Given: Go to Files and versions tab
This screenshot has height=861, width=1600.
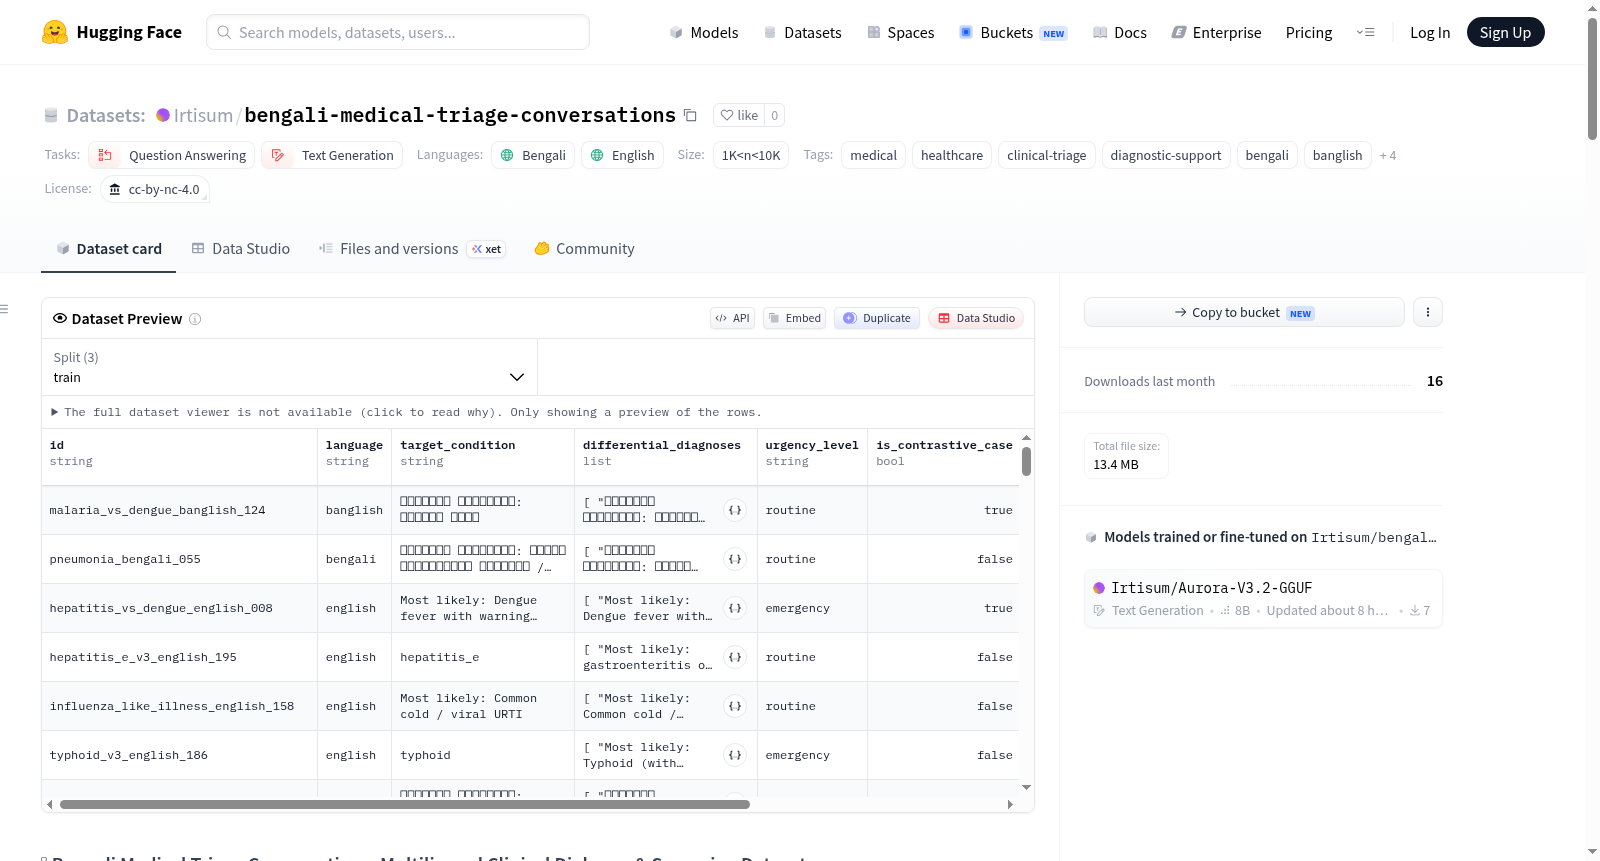Looking at the screenshot, I should pyautogui.click(x=412, y=249).
